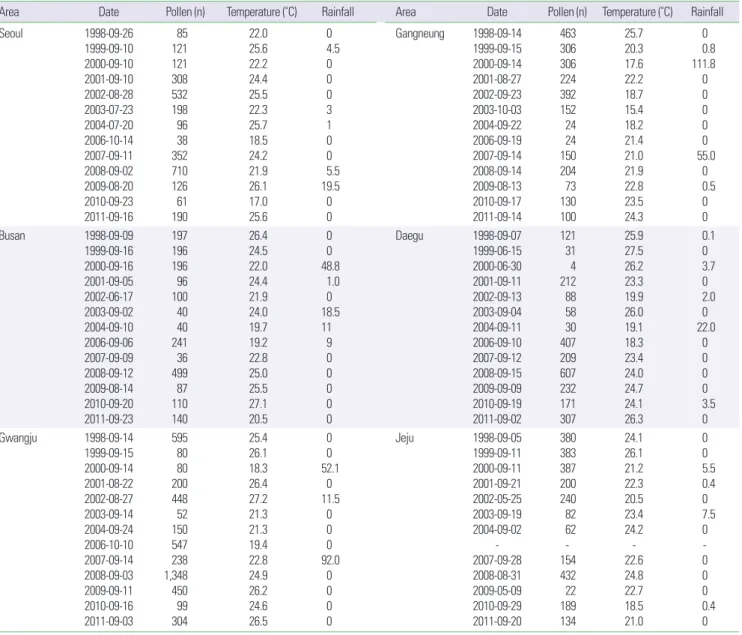The image size is (742, 635).
Task: Select date 2002-05-25
Action: click(x=497, y=499)
